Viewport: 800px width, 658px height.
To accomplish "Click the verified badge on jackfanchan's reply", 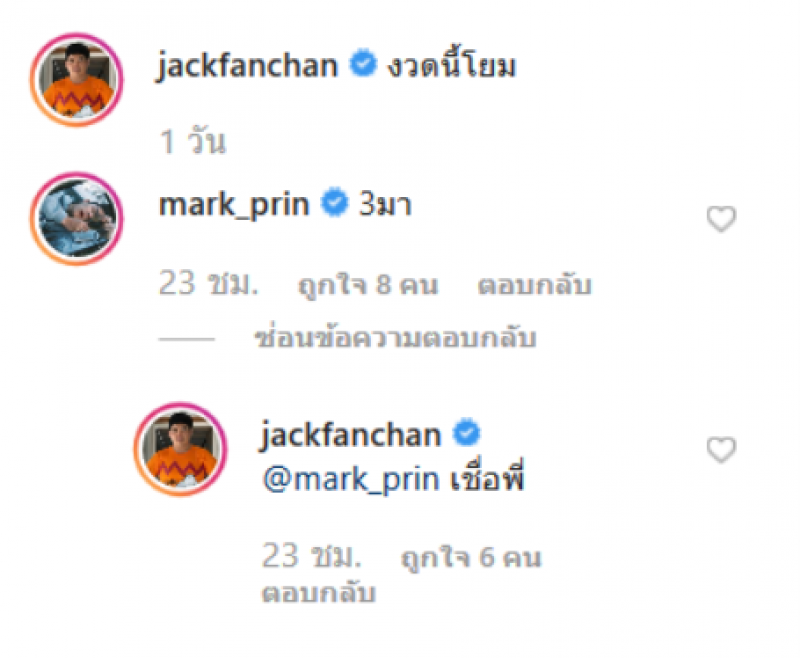I will pyautogui.click(x=467, y=433).
